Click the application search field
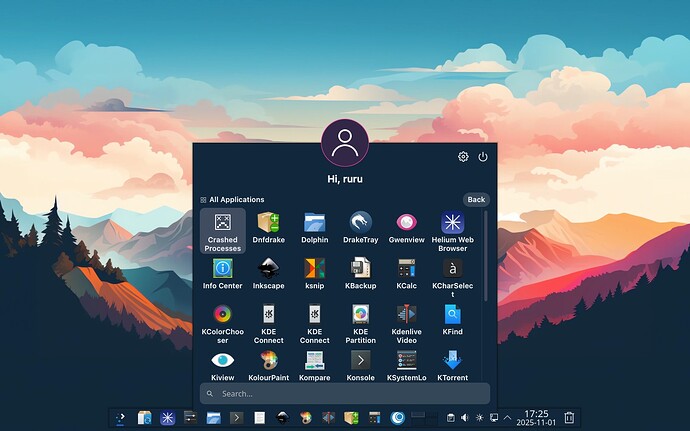 [345, 393]
